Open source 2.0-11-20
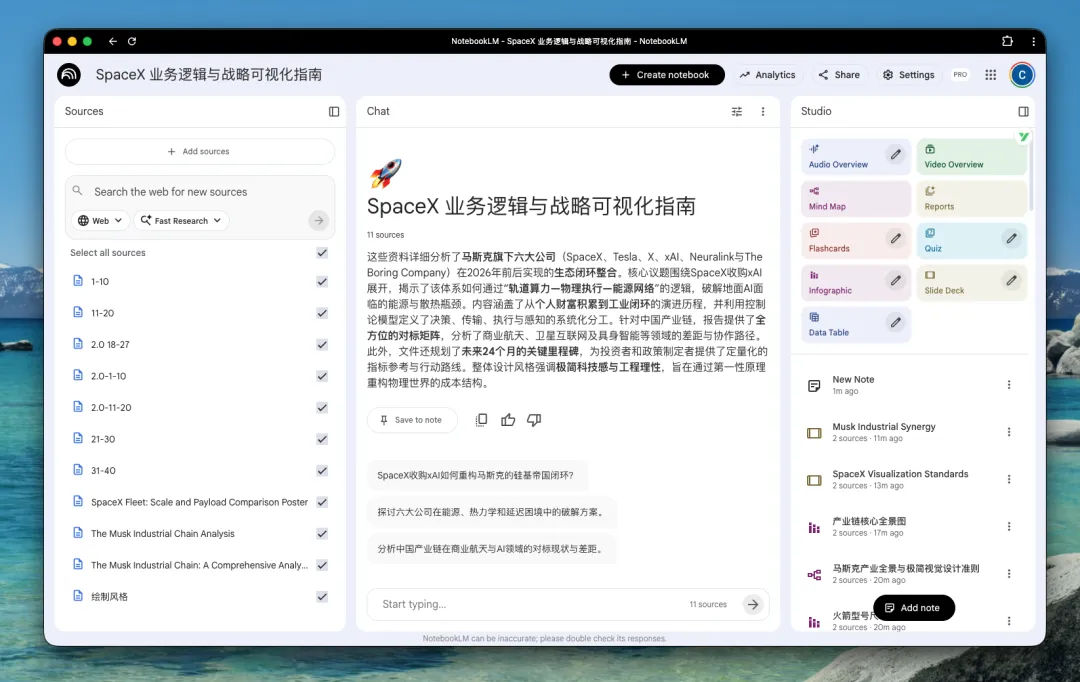The width and height of the screenshot is (1080, 682). [111, 407]
